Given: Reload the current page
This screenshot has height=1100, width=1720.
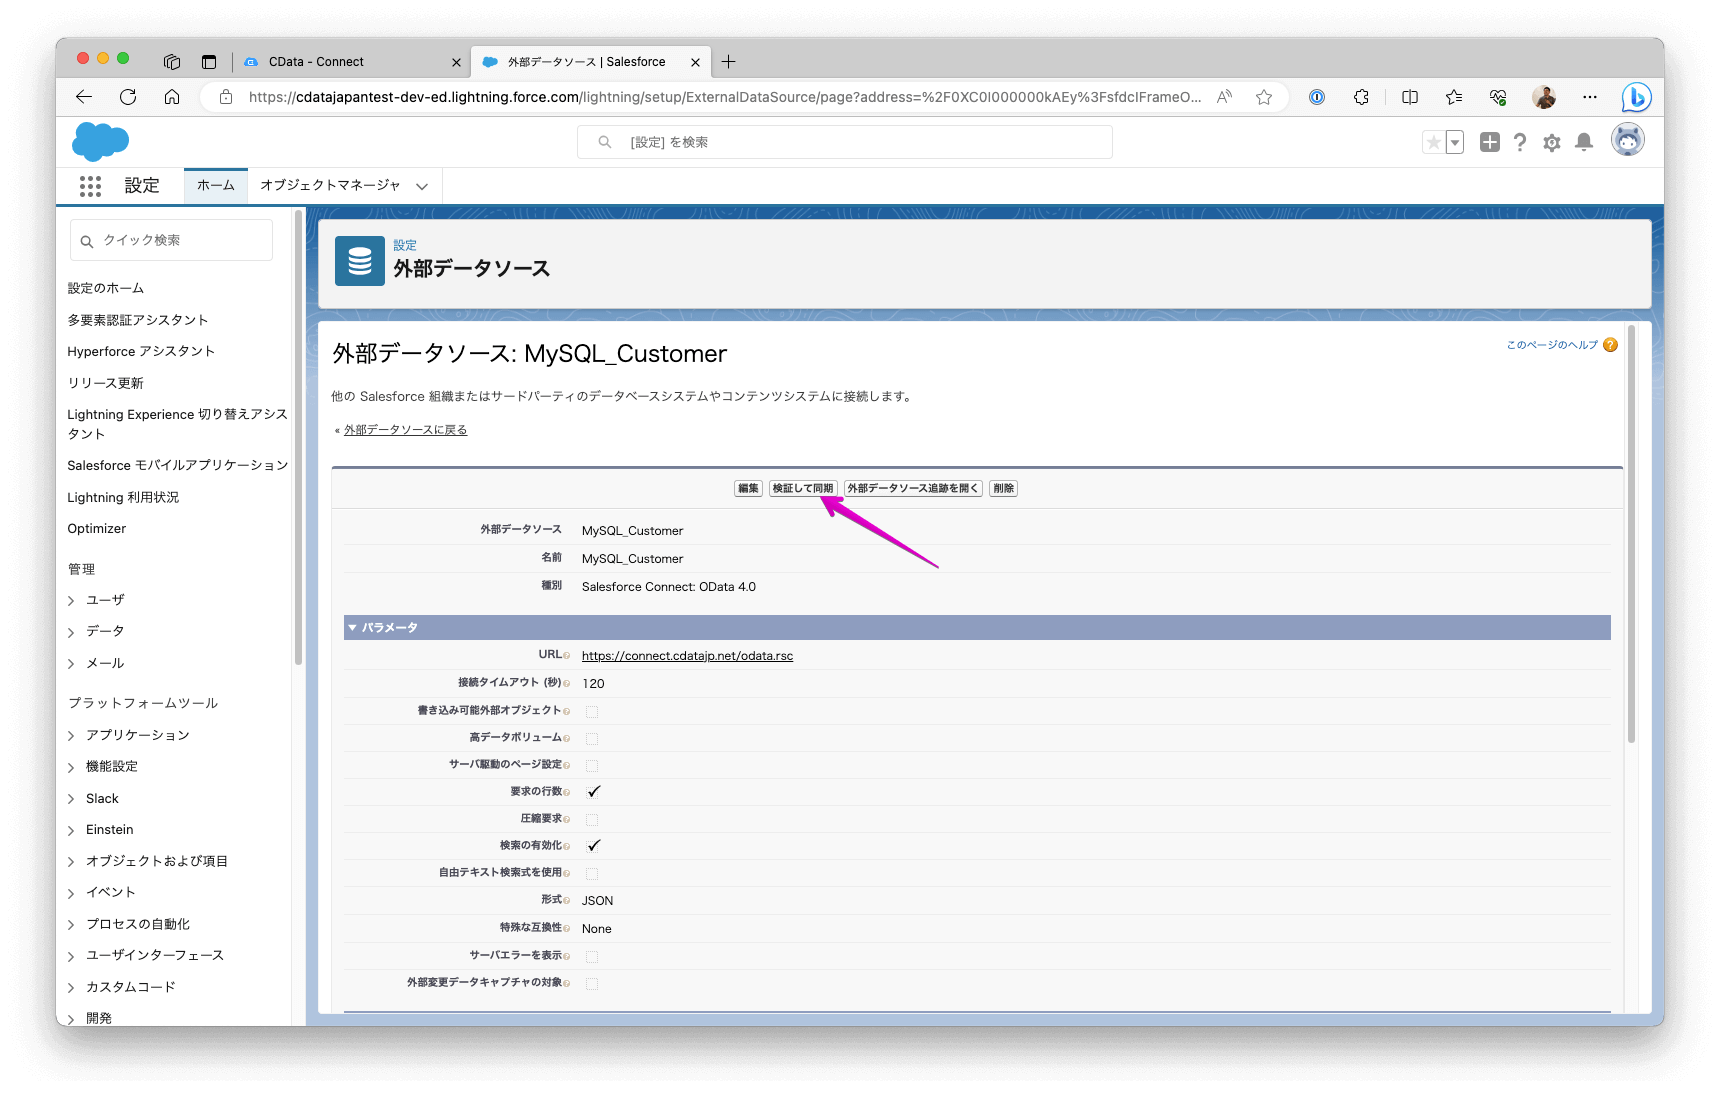Looking at the screenshot, I should pyautogui.click(x=128, y=97).
